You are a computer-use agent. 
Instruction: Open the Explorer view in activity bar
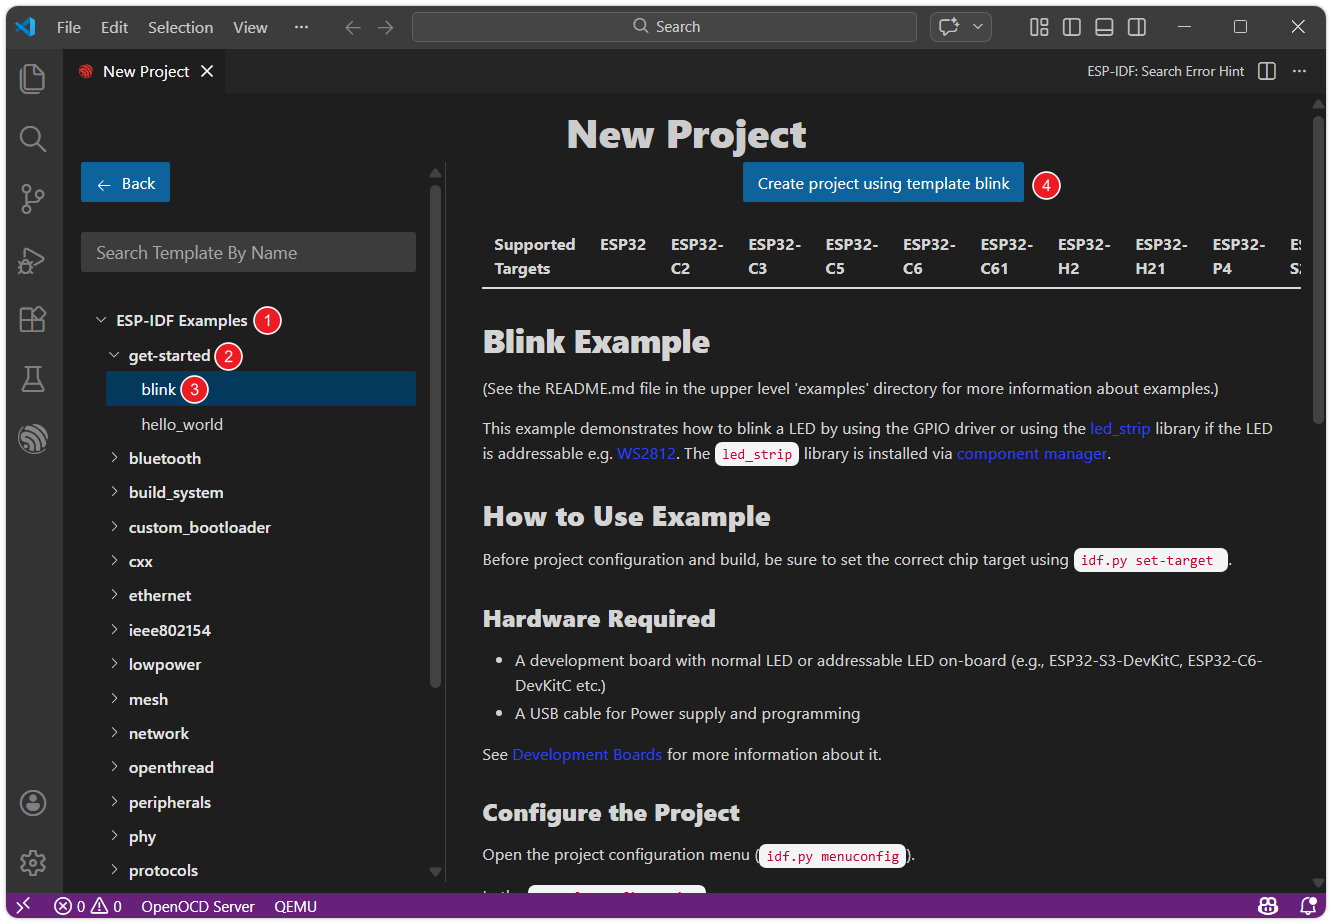click(x=32, y=79)
